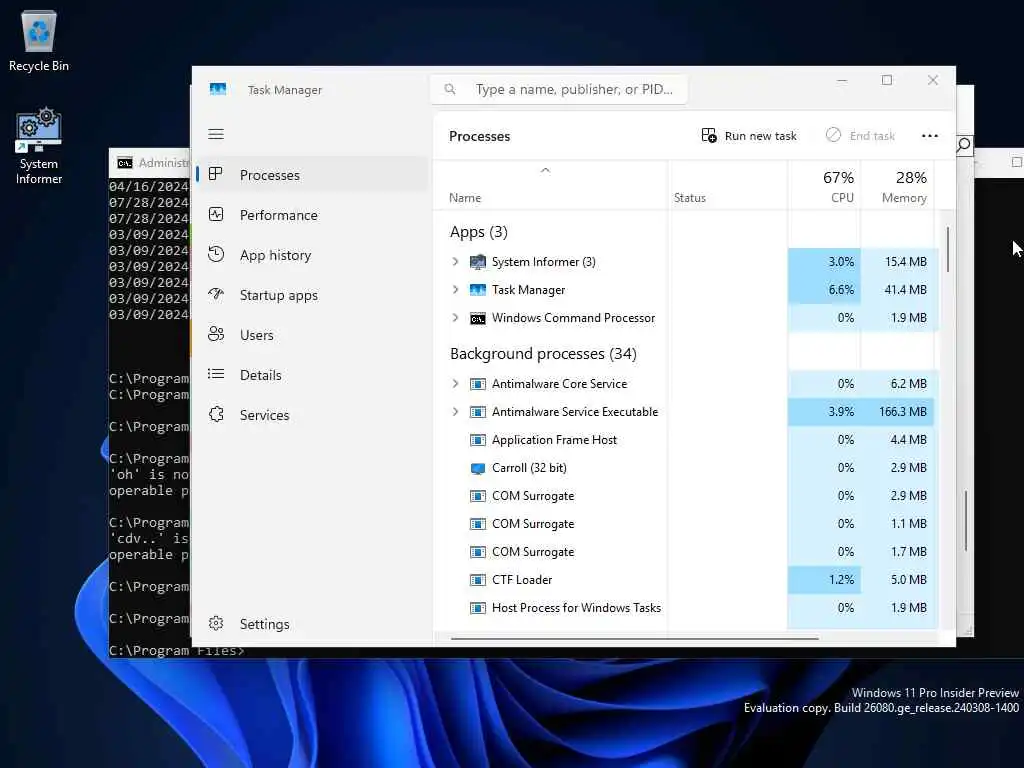Select COM Surrogate row using 1.1 MB
Screen dimensions: 1024x768
686,524
